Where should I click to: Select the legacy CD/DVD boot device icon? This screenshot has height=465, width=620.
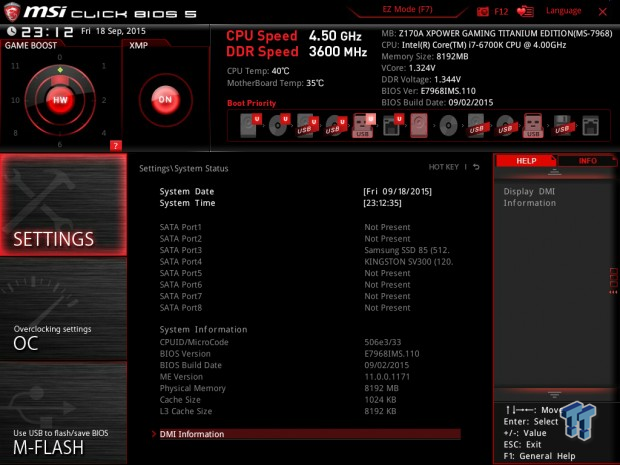448,126
